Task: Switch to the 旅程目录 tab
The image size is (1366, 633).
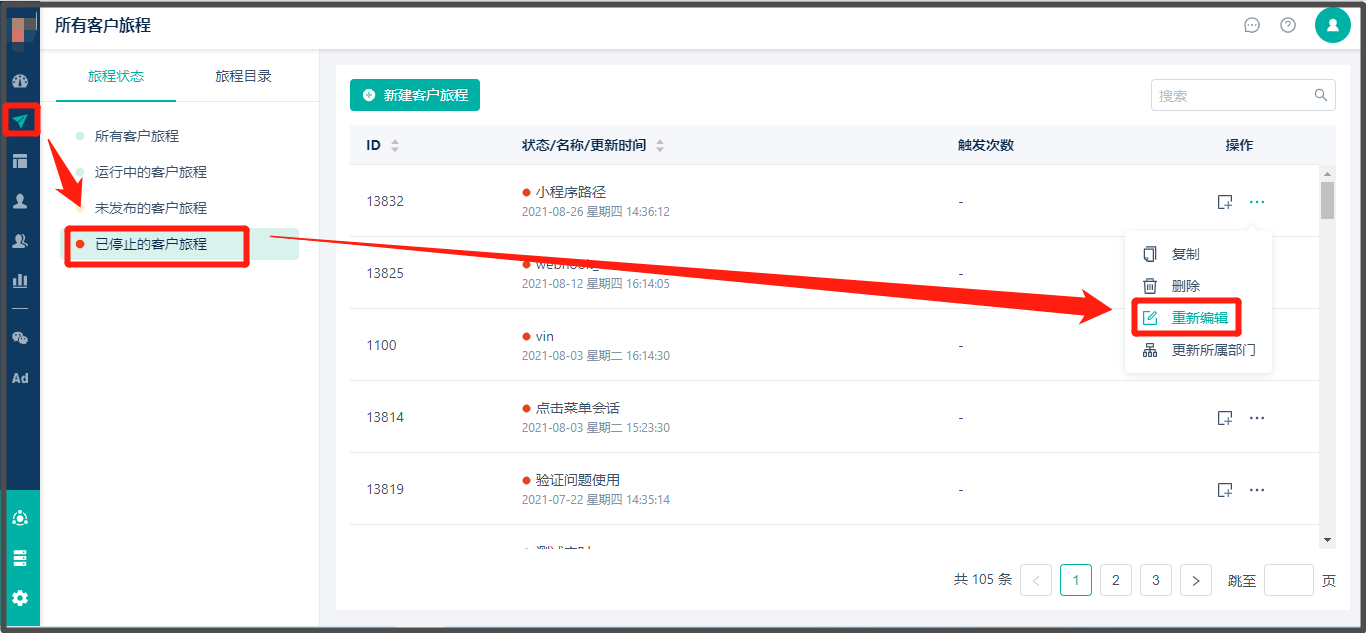Action: [244, 76]
